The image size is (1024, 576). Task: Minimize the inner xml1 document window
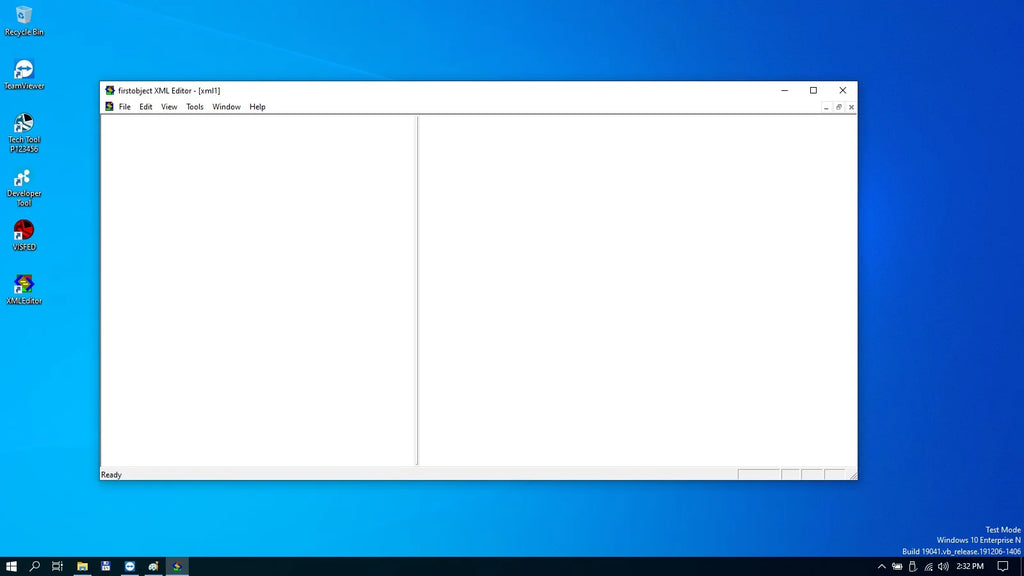[826, 107]
